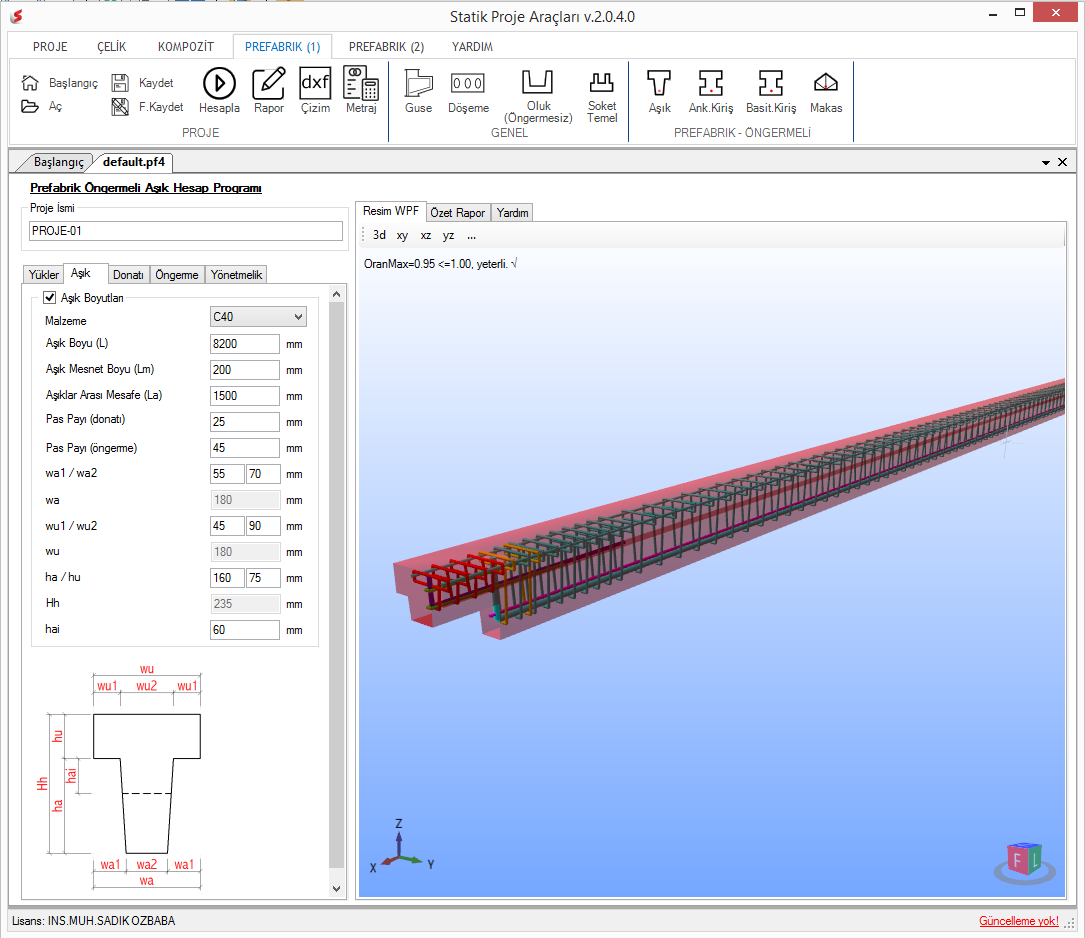The image size is (1085, 938).
Task: Click the Başlangıç home icon
Action: click(30, 83)
